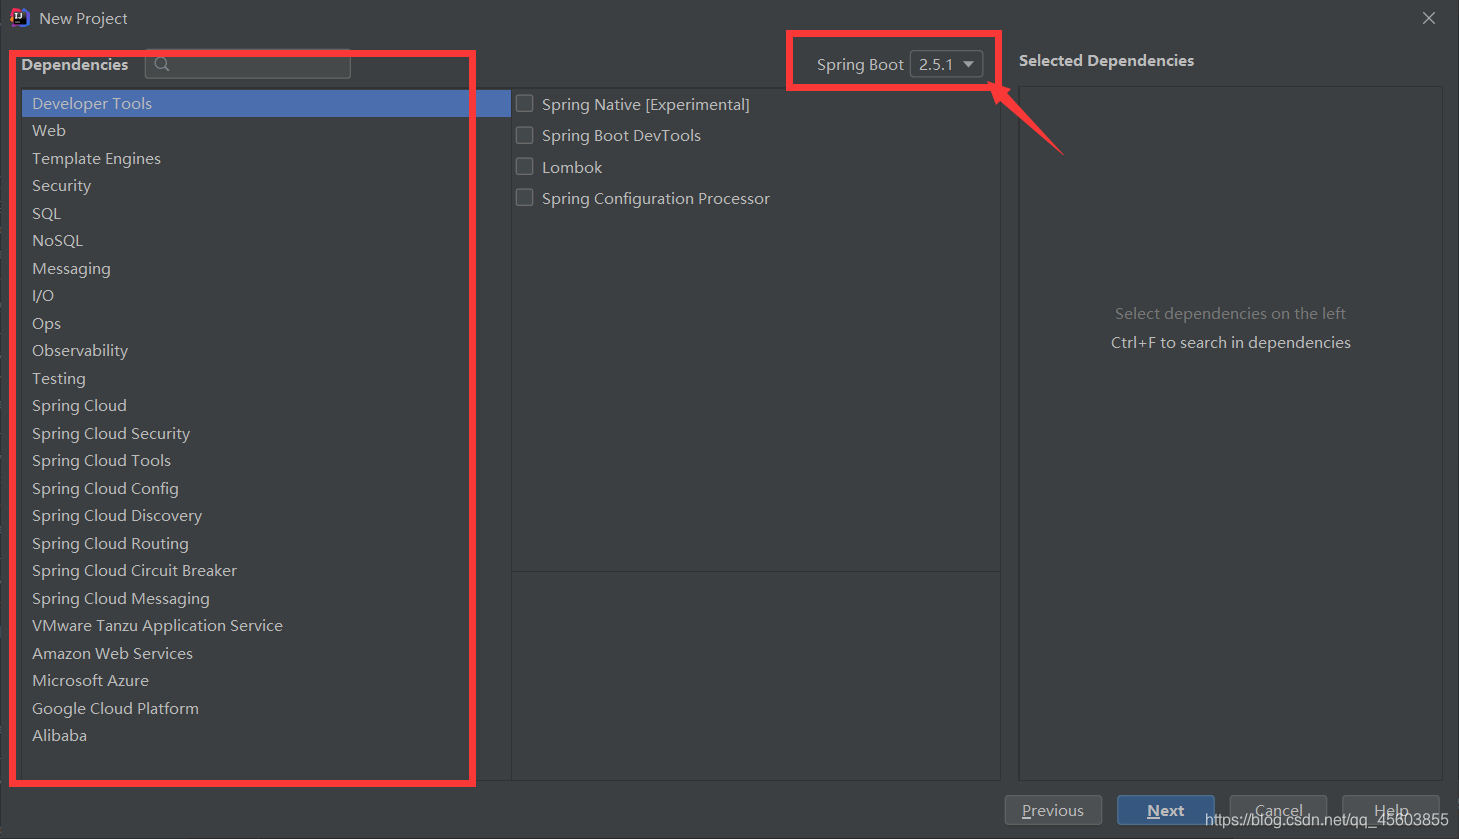Tick the Lombok checkbox
Screen dimensions: 1459x839
coord(524,166)
